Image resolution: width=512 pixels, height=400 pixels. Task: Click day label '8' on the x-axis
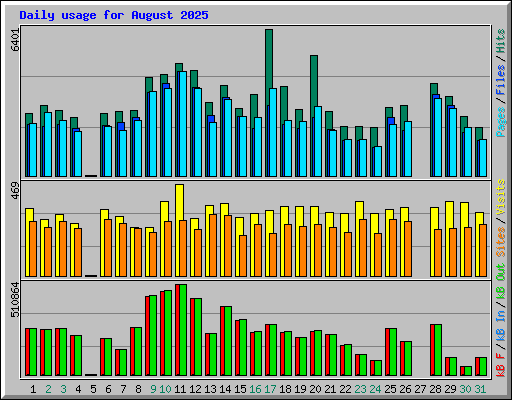(x=138, y=389)
